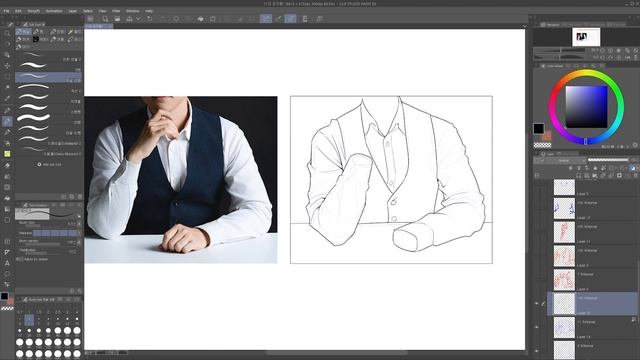Click the Save icon in command bar
Viewport: 640px width, 360px height.
[129, 19]
